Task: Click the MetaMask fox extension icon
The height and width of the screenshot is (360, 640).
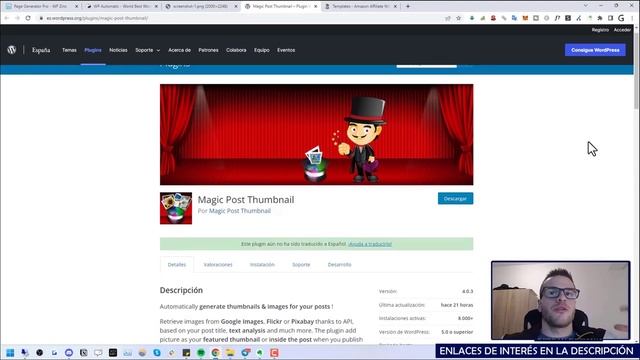Action: (525, 18)
